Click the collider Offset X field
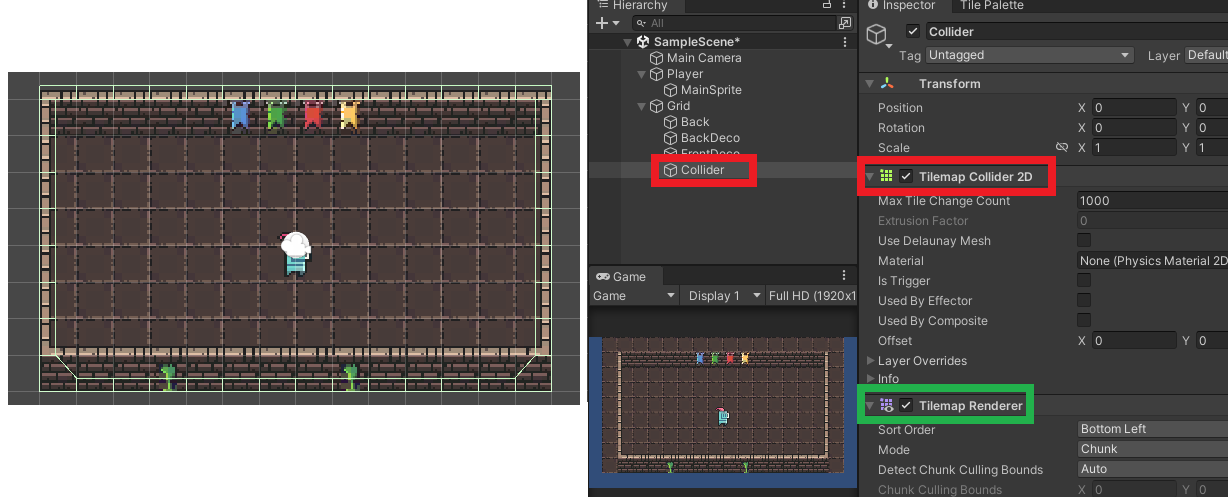 click(1133, 341)
